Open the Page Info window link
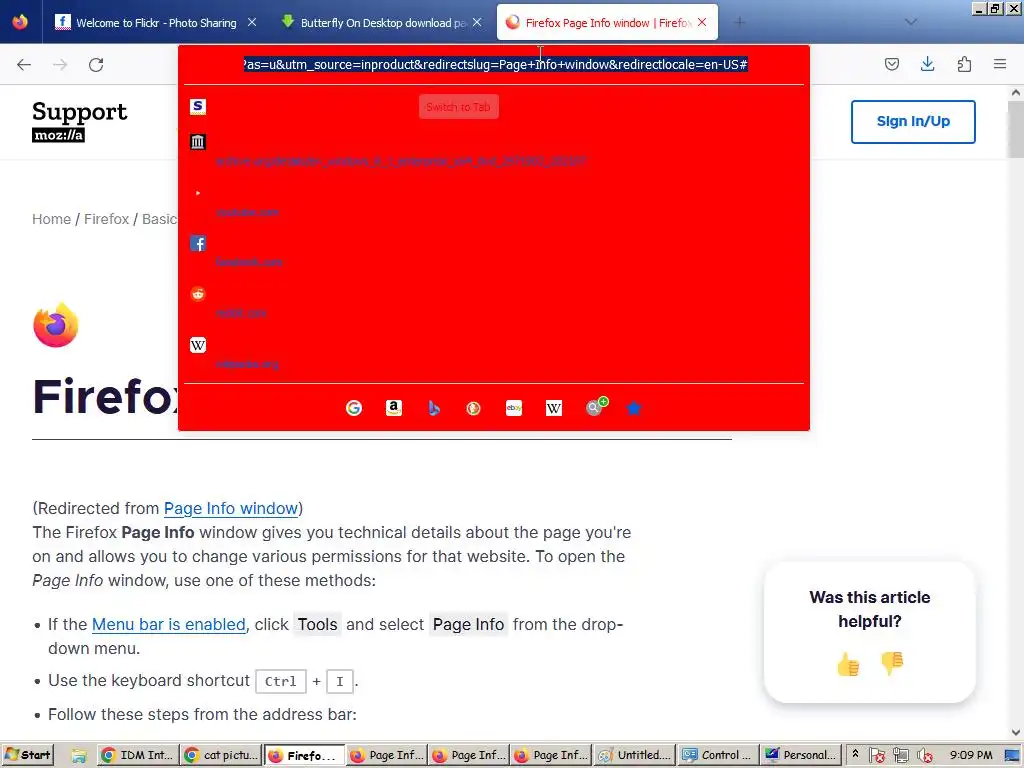Screen dimensions: 1024x768 click(x=231, y=508)
